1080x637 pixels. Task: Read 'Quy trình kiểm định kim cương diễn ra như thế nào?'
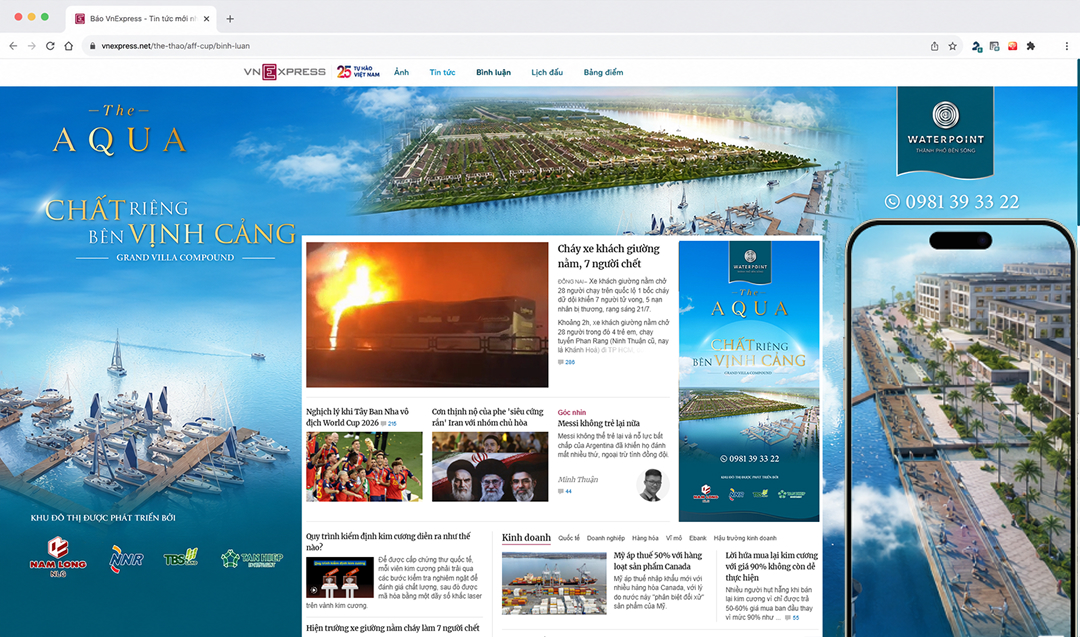pyautogui.click(x=388, y=541)
